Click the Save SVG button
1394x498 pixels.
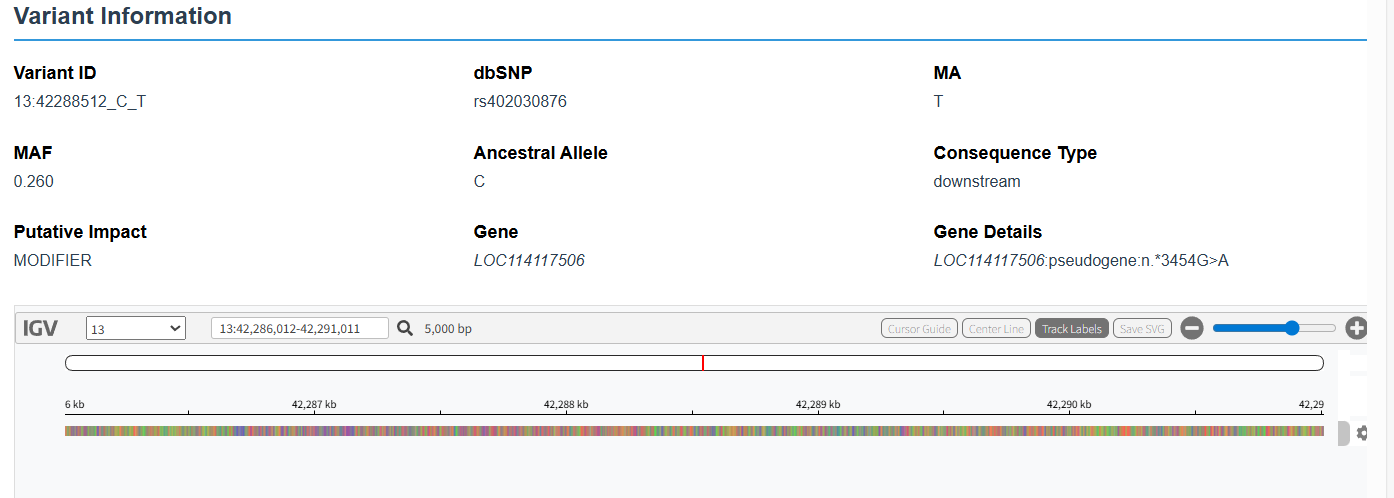1143,328
